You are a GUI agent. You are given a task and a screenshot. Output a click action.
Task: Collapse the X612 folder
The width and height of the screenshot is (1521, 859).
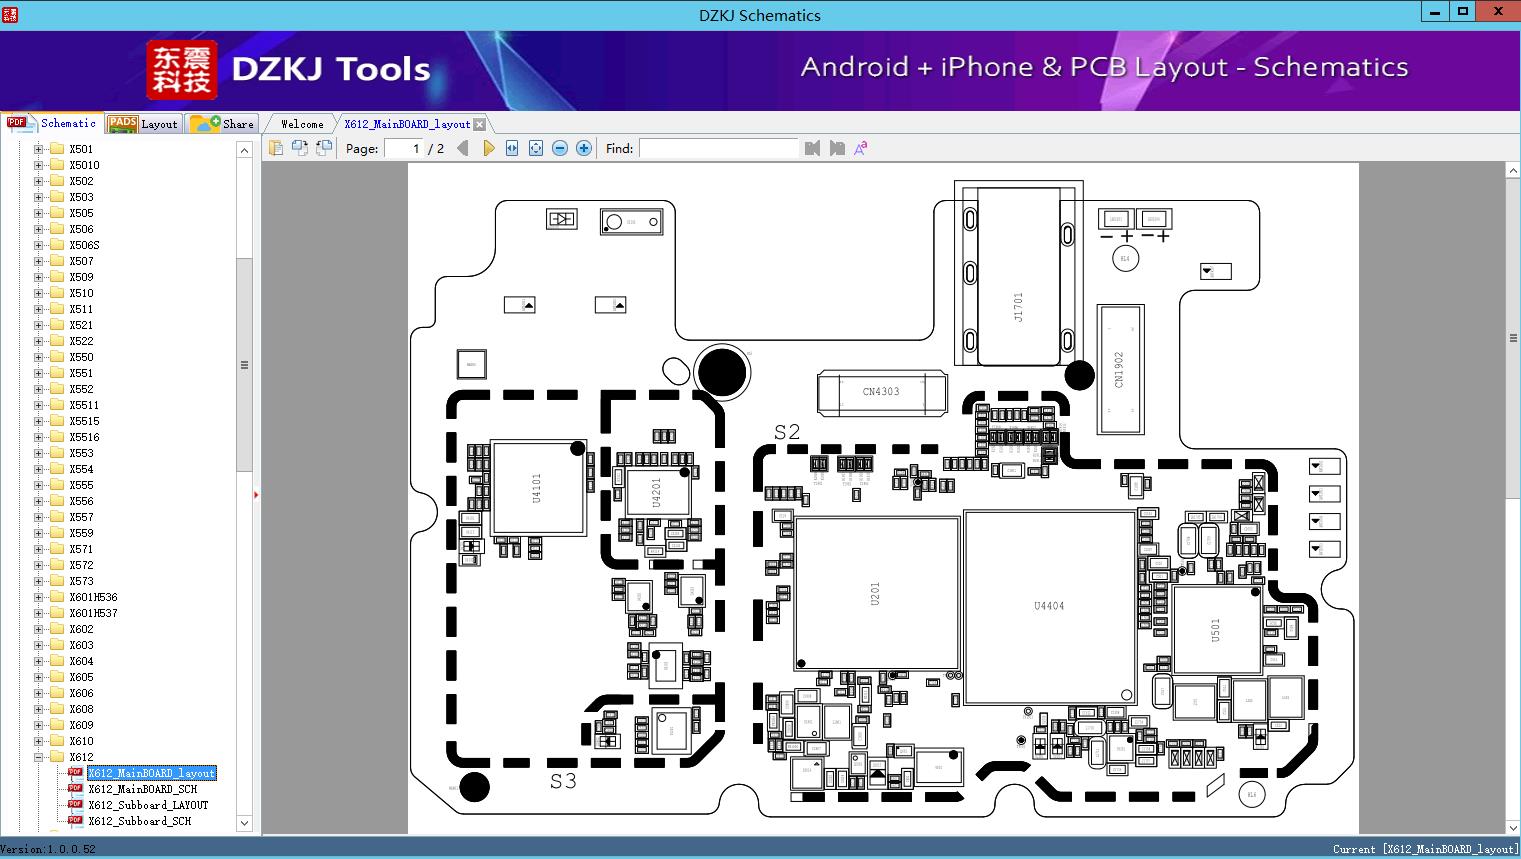click(38, 757)
